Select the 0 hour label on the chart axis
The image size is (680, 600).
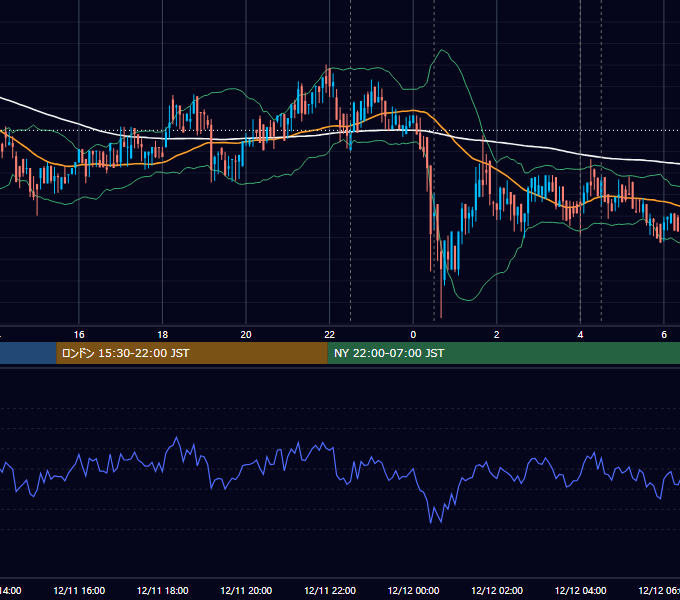pos(413,335)
